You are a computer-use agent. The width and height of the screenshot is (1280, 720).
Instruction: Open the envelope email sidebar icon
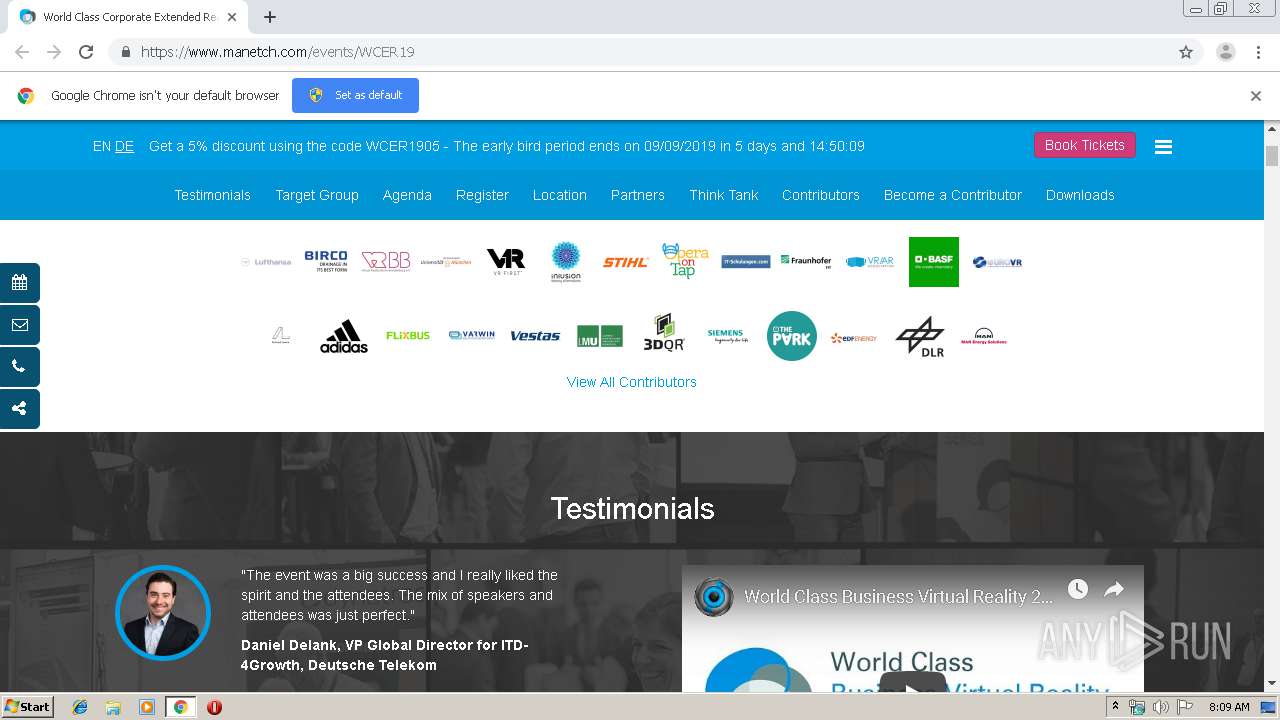19,325
